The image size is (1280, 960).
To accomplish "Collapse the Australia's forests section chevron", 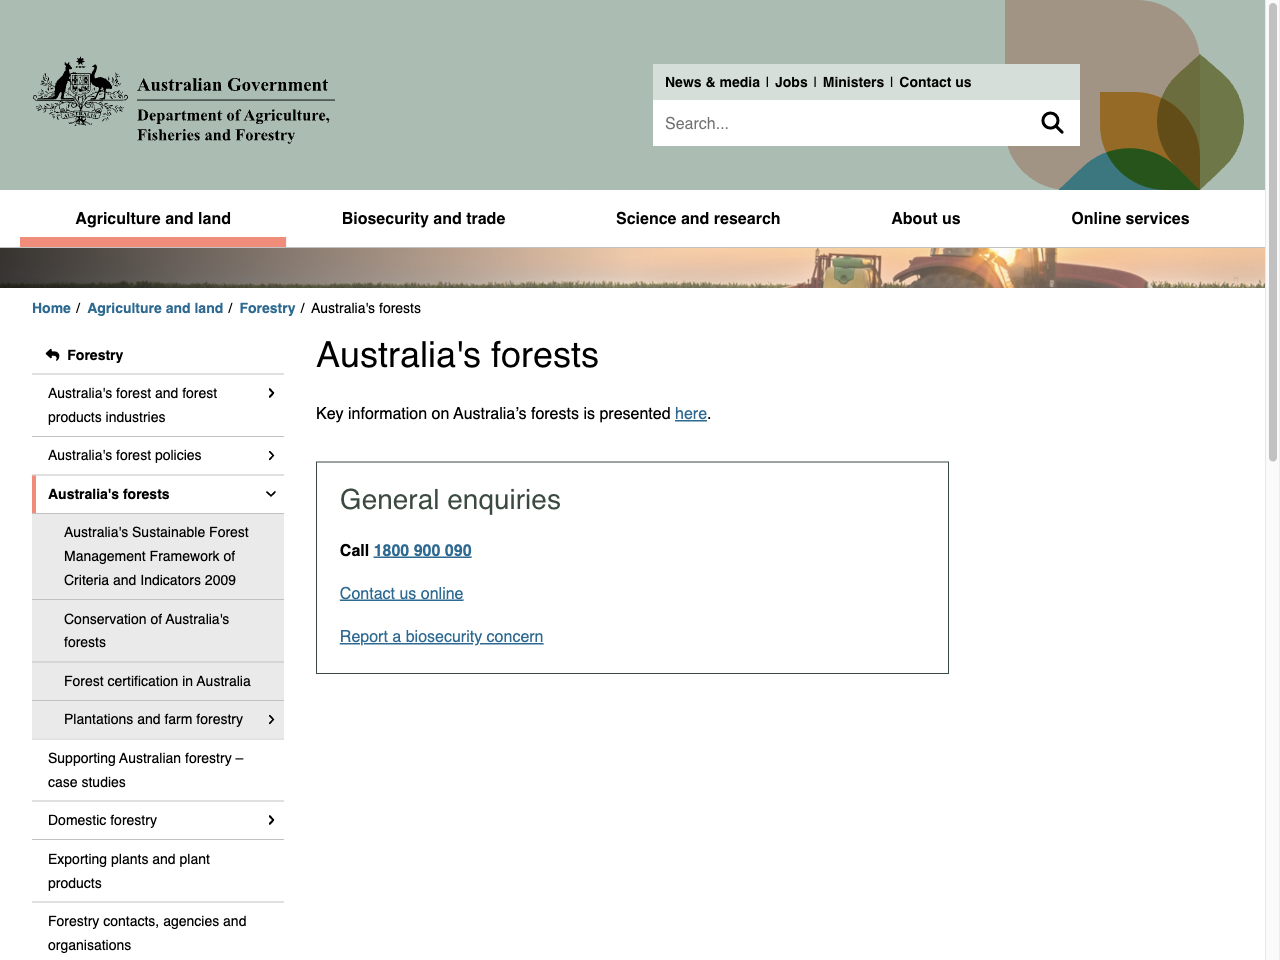I will click(271, 494).
